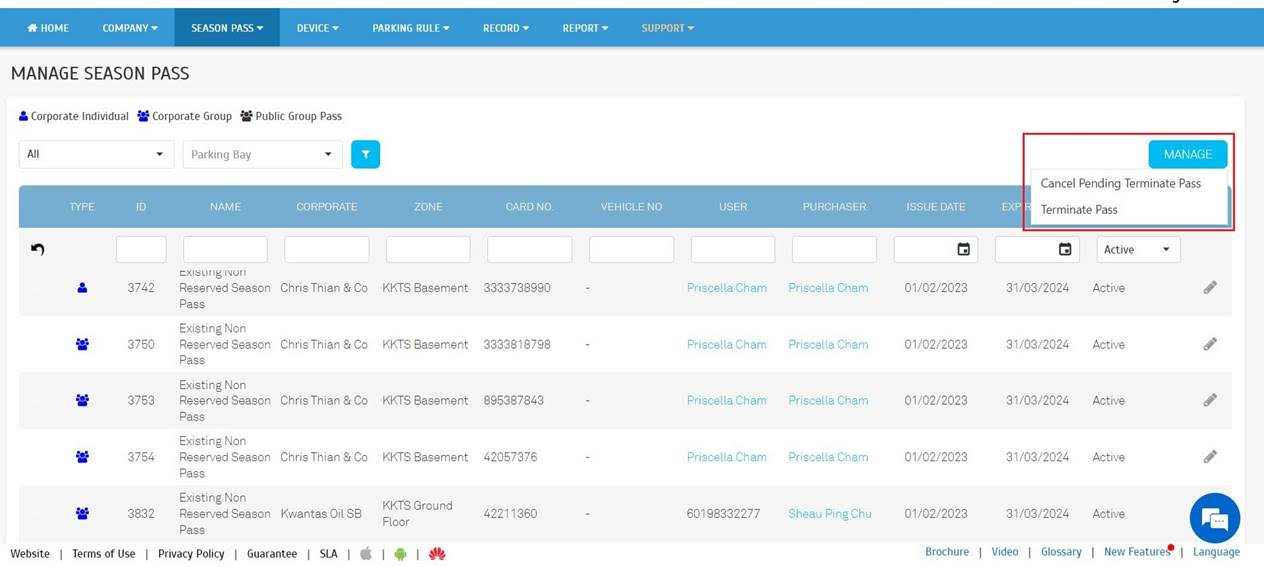Expand the All pass type dropdown

(x=96, y=154)
